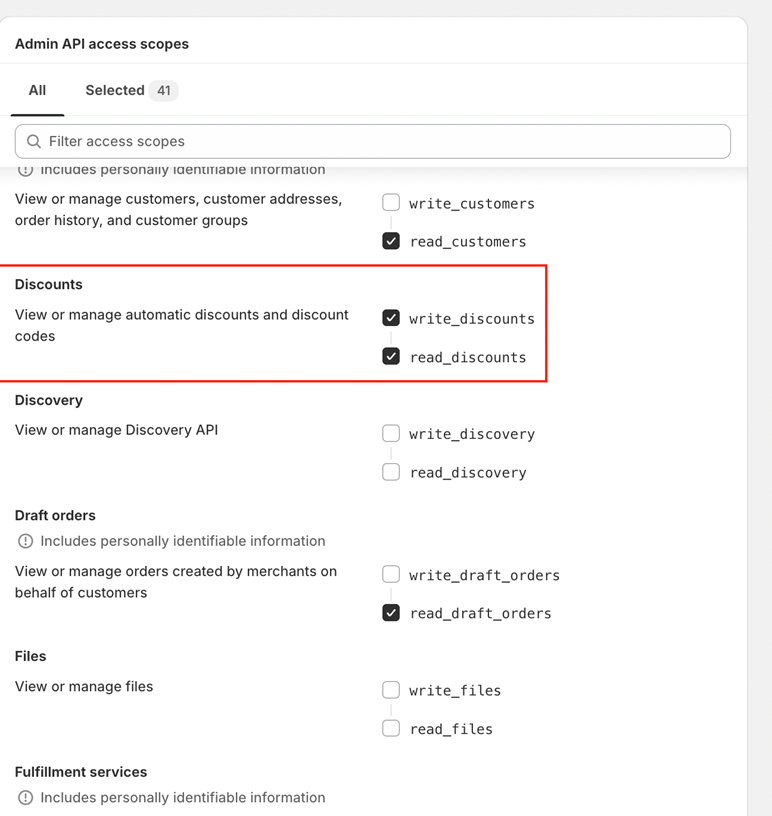Viewport: 772px width, 816px height.
Task: Click the search magnifier icon in filter box
Action: pyautogui.click(x=34, y=142)
